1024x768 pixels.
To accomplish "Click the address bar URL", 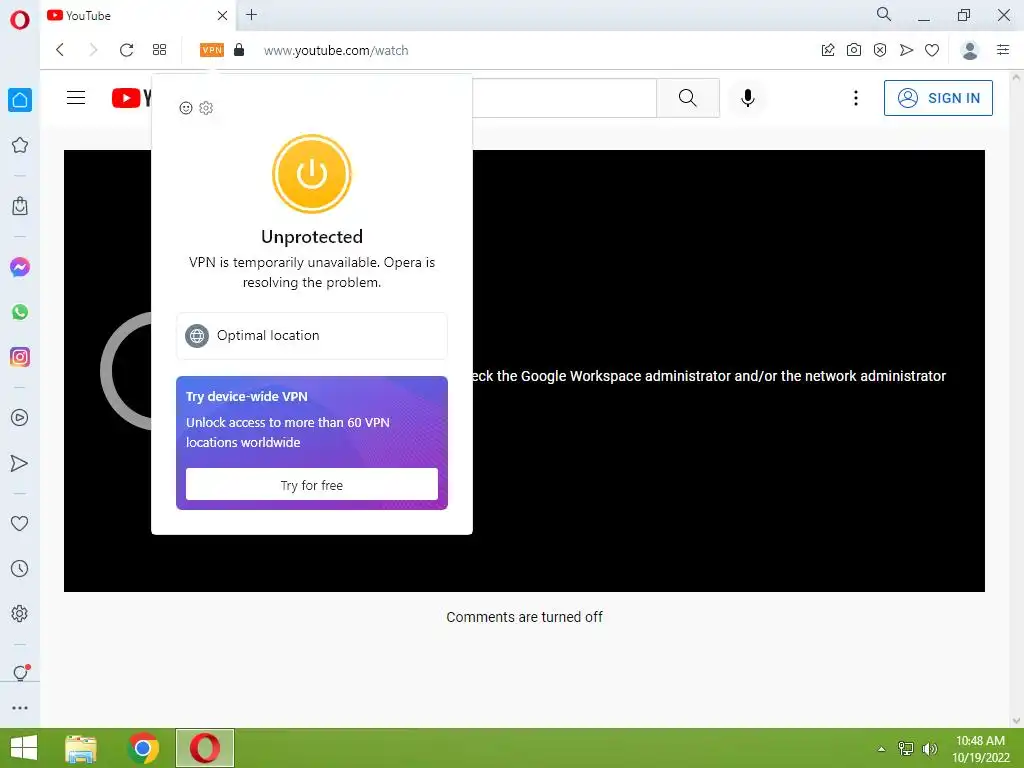I will coord(336,50).
